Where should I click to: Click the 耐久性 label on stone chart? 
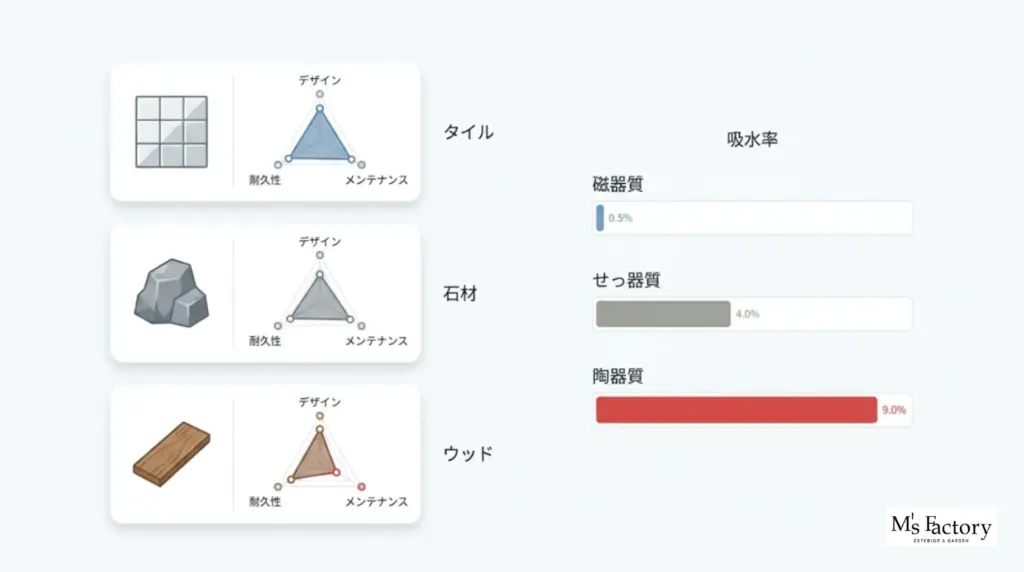point(265,341)
